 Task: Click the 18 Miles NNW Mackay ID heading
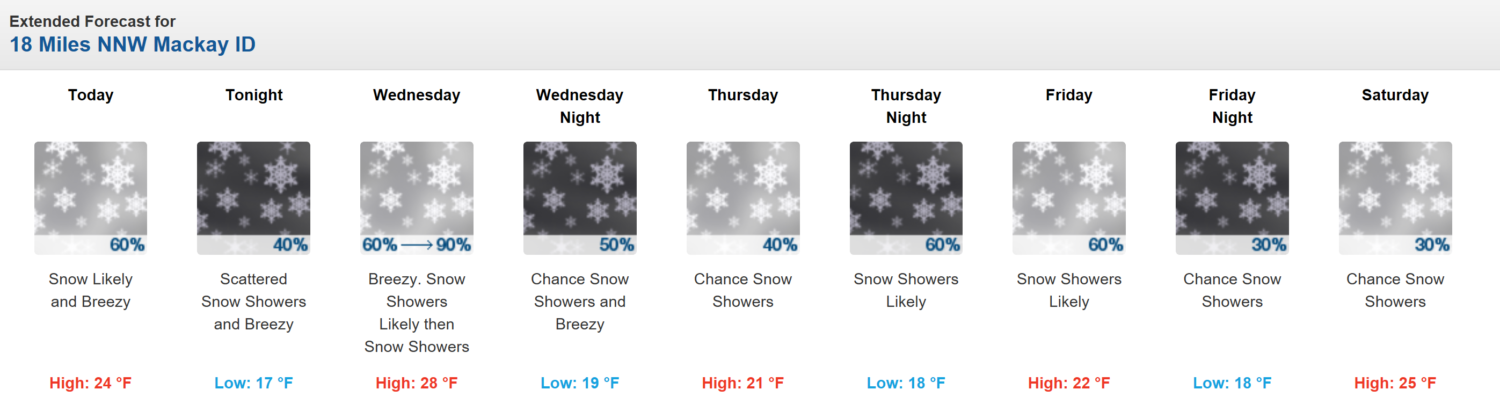[x=133, y=45]
